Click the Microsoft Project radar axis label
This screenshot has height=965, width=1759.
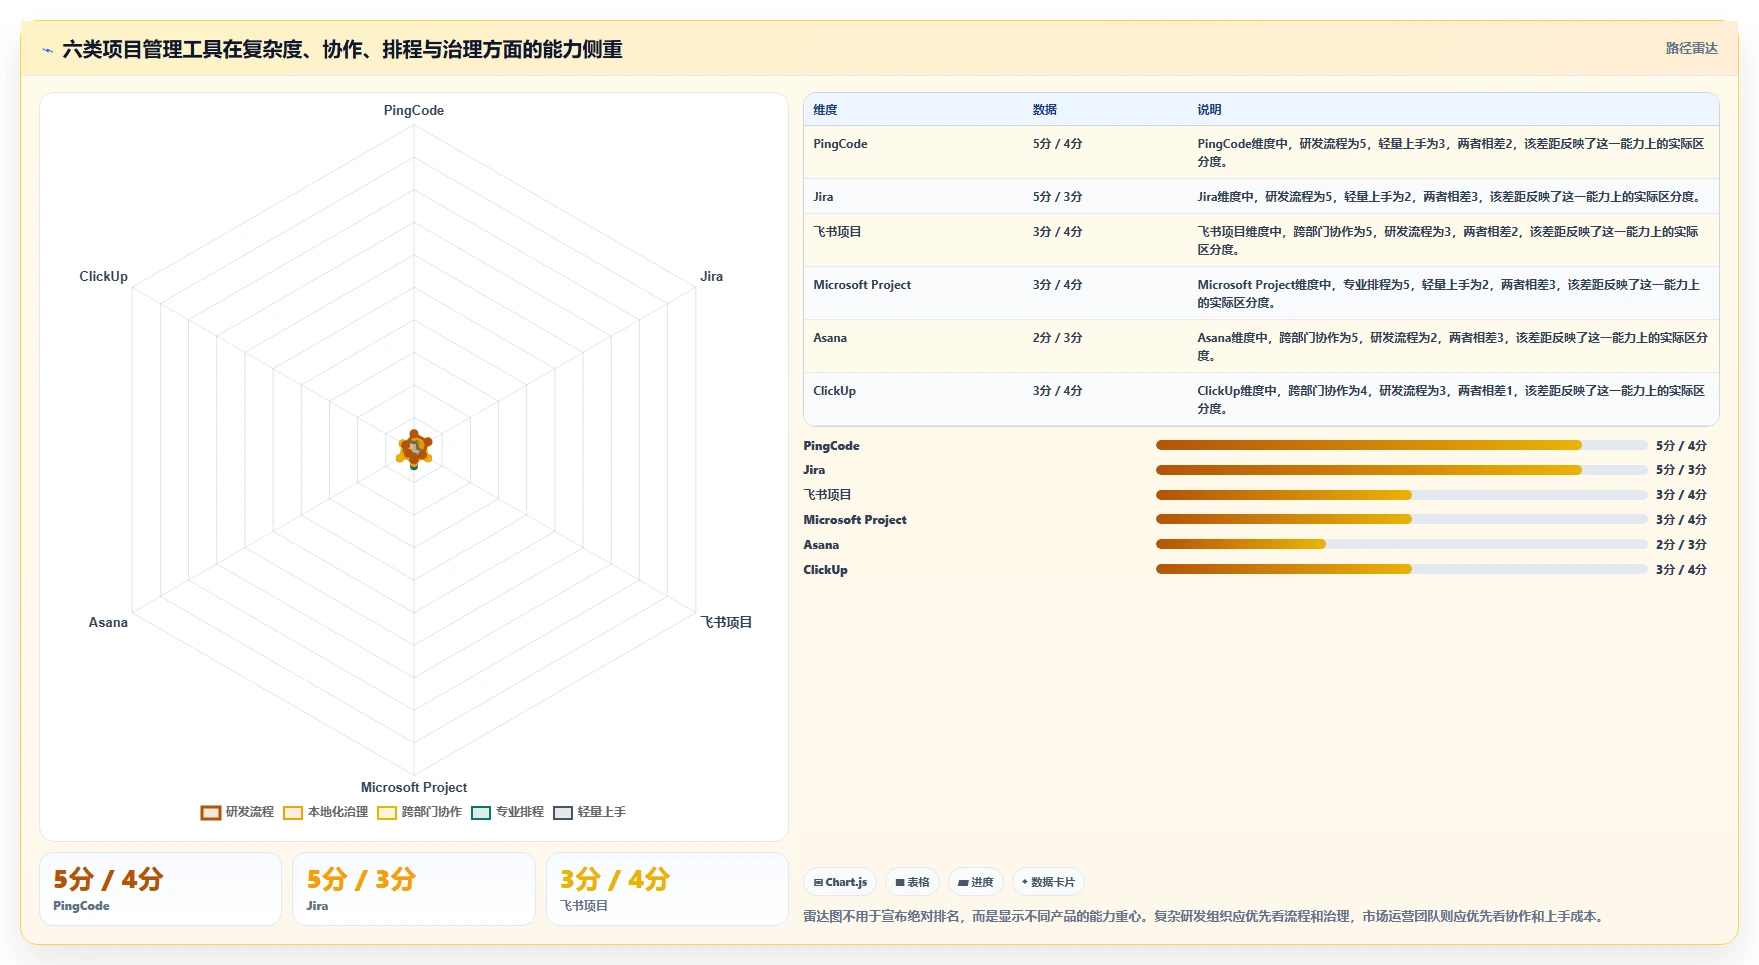click(414, 788)
